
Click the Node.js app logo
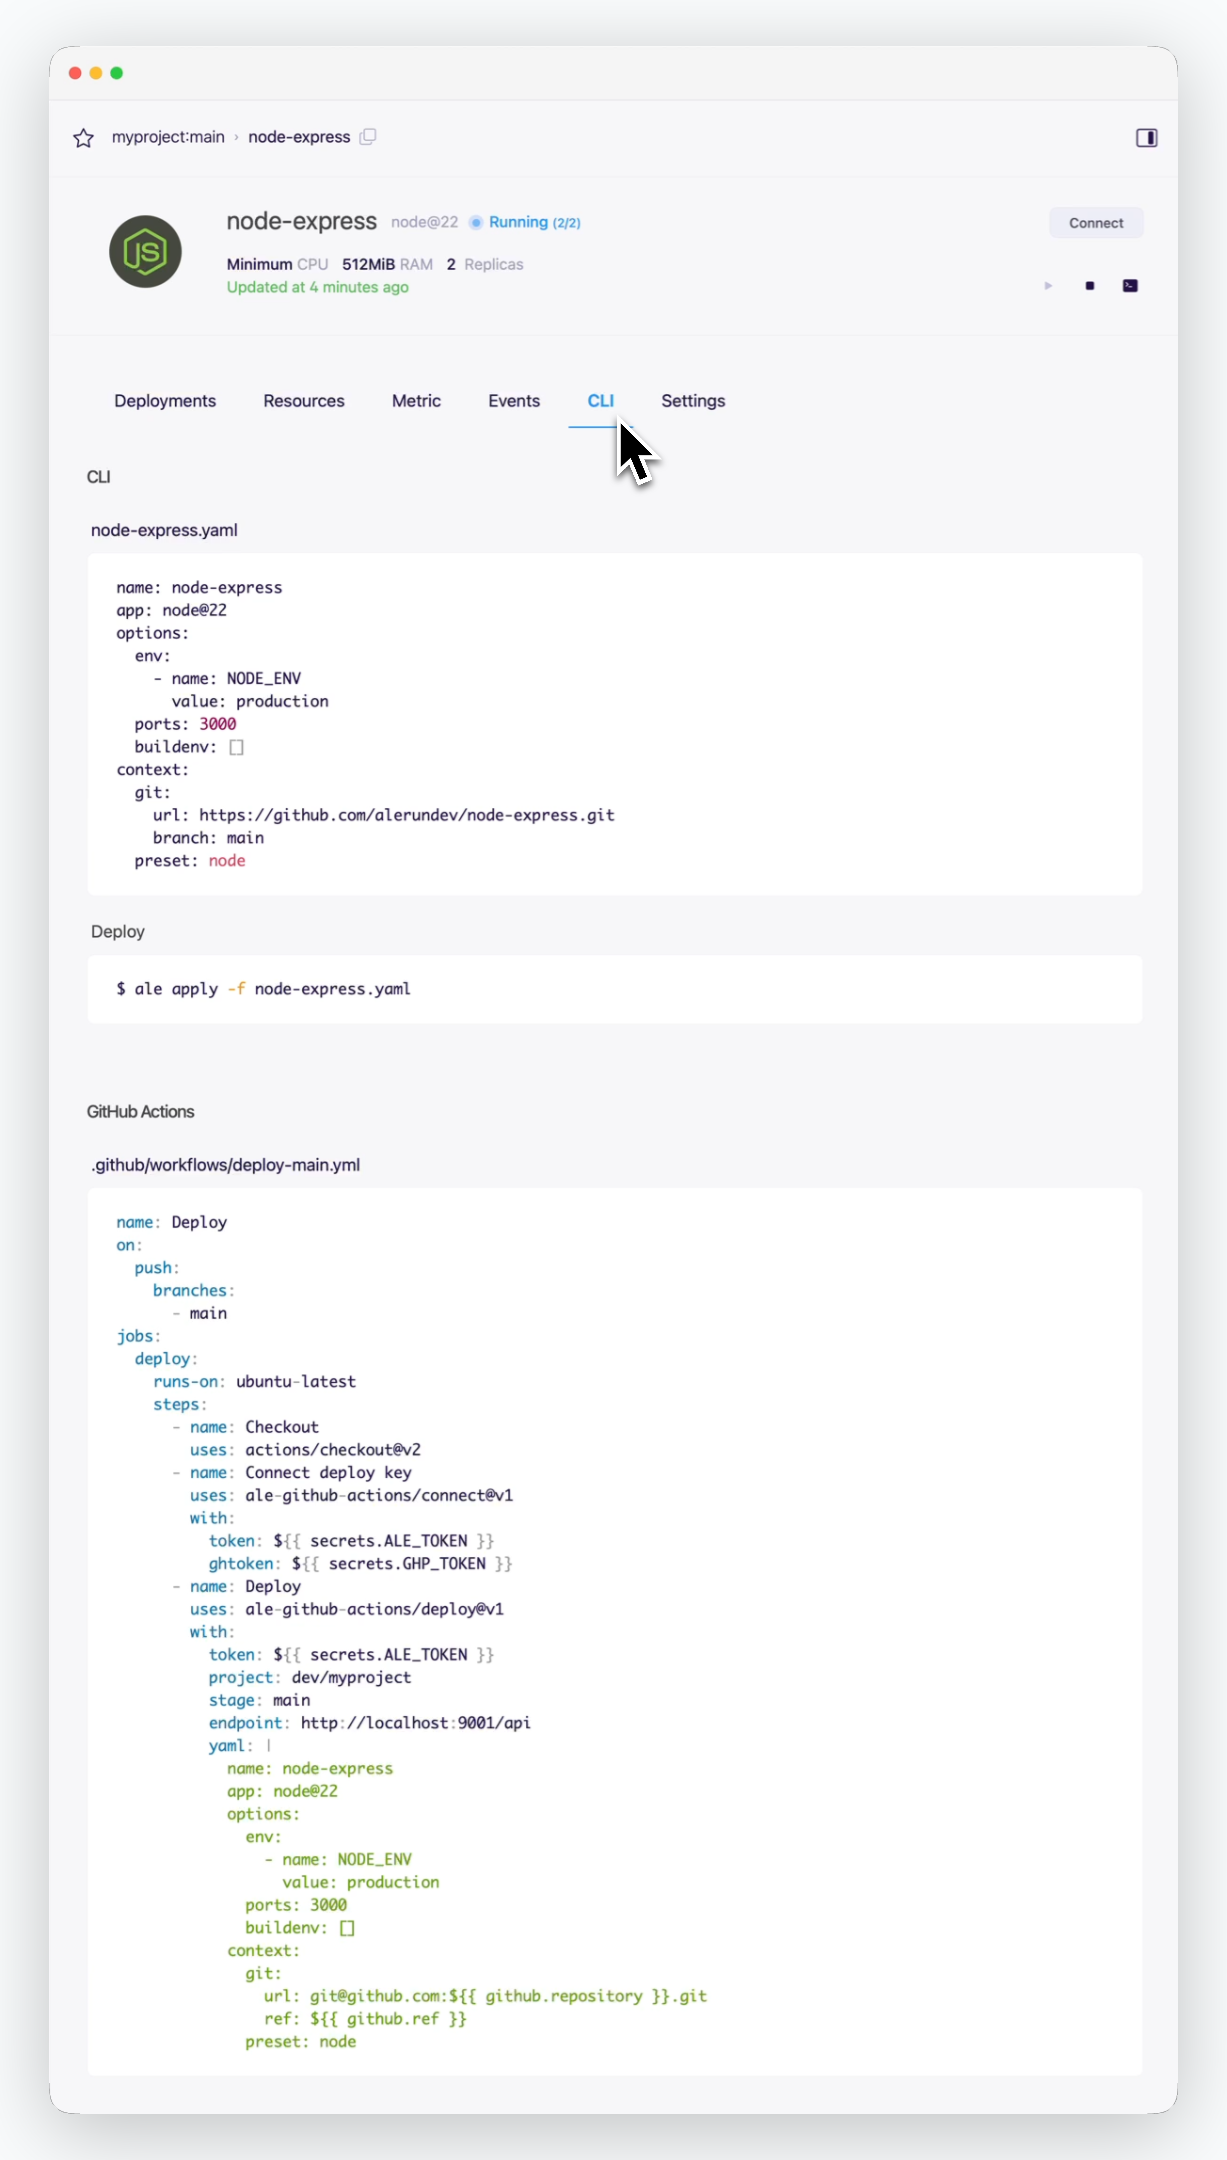[146, 252]
